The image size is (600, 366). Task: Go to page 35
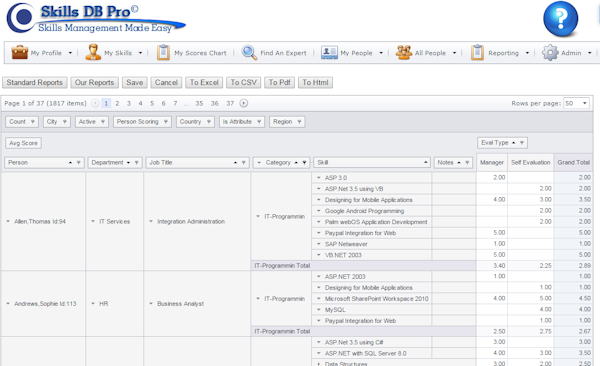[x=199, y=103]
